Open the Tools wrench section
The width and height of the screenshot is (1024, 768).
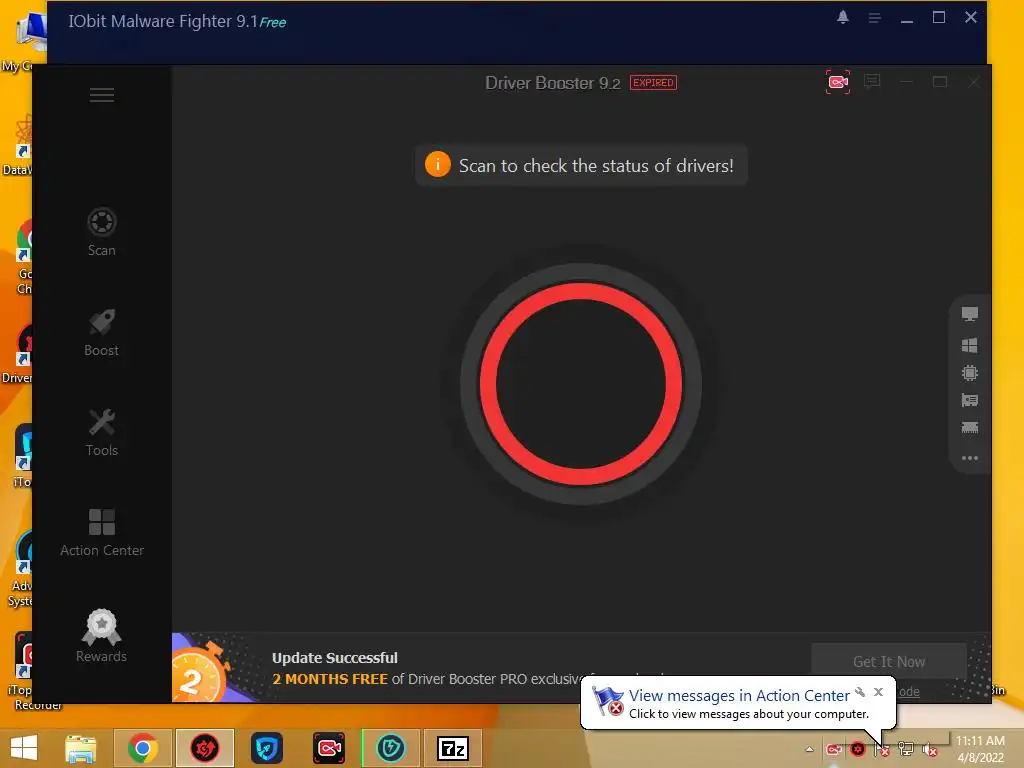point(102,432)
